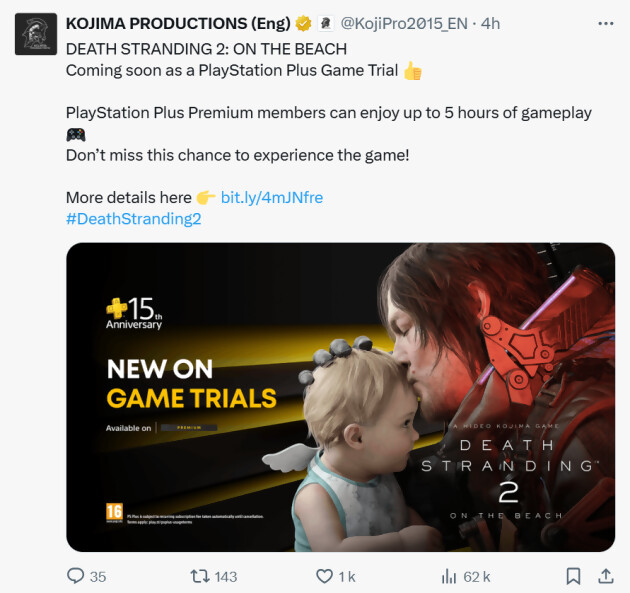630x593 pixels.
Task: Repost this tweet with the retweet icon
Action: point(200,576)
